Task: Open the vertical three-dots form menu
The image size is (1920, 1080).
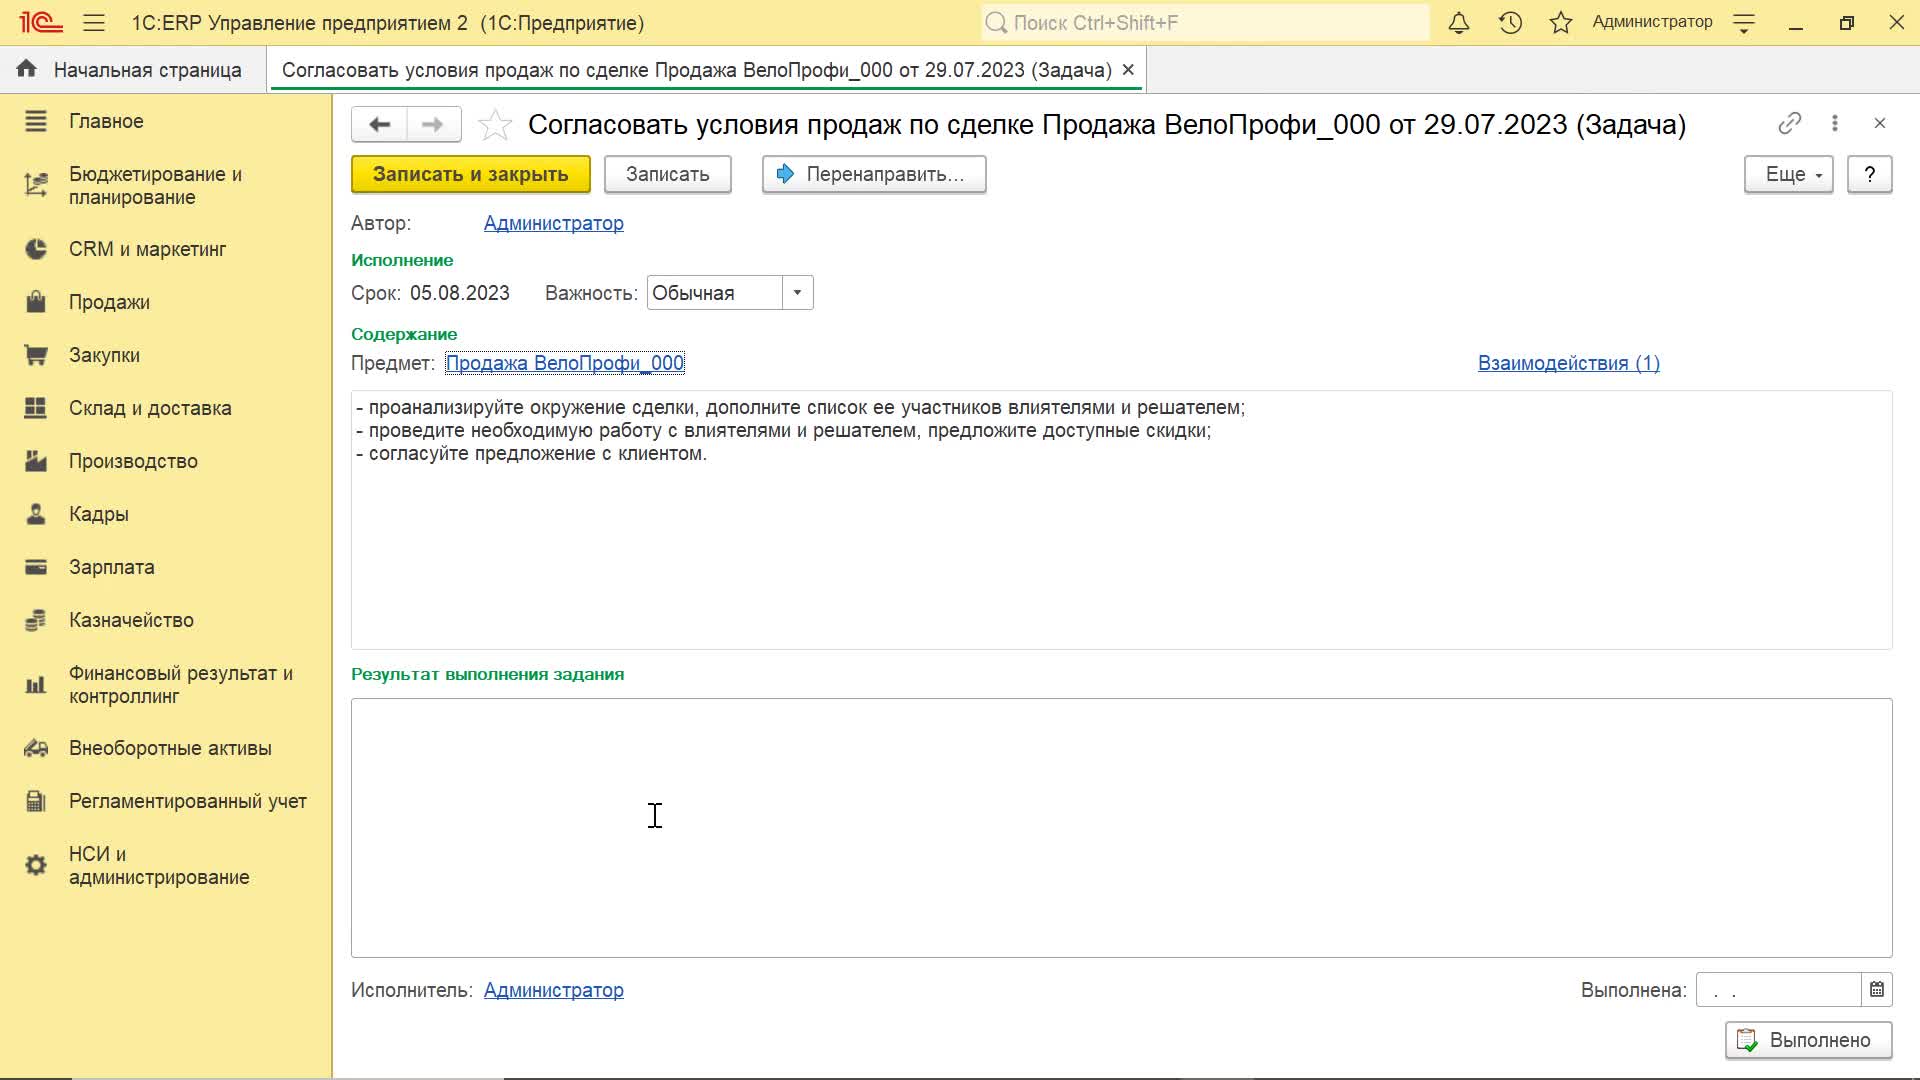Action: click(1834, 123)
